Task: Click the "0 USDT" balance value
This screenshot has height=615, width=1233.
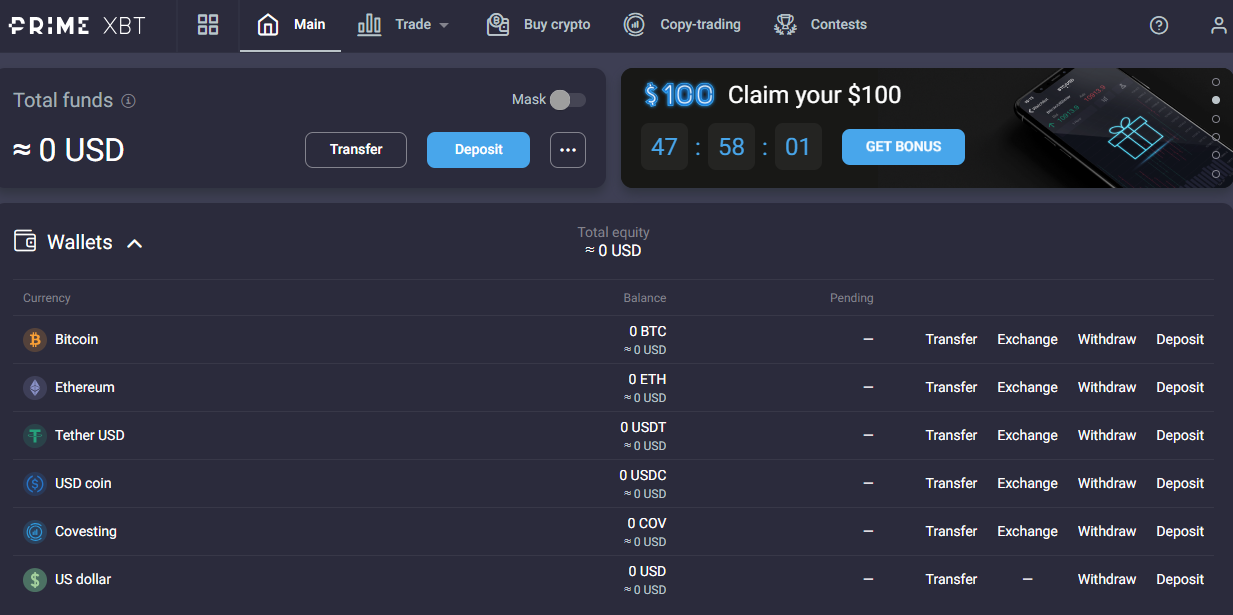Action: point(643,427)
